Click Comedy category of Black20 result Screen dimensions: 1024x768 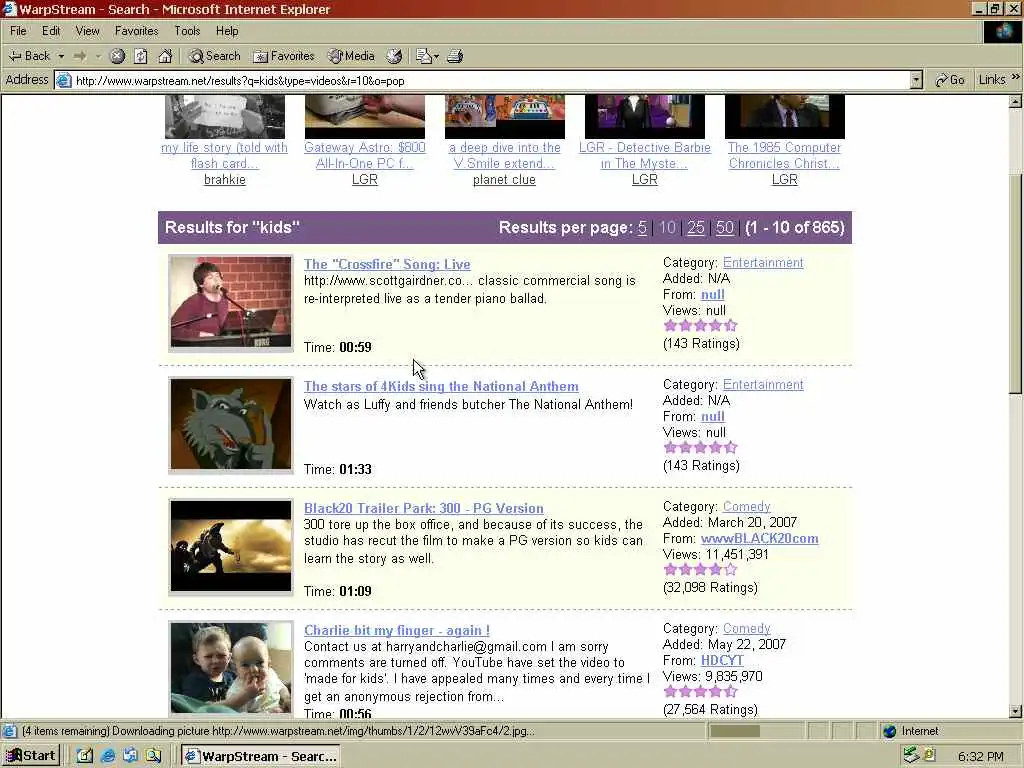pyautogui.click(x=746, y=507)
